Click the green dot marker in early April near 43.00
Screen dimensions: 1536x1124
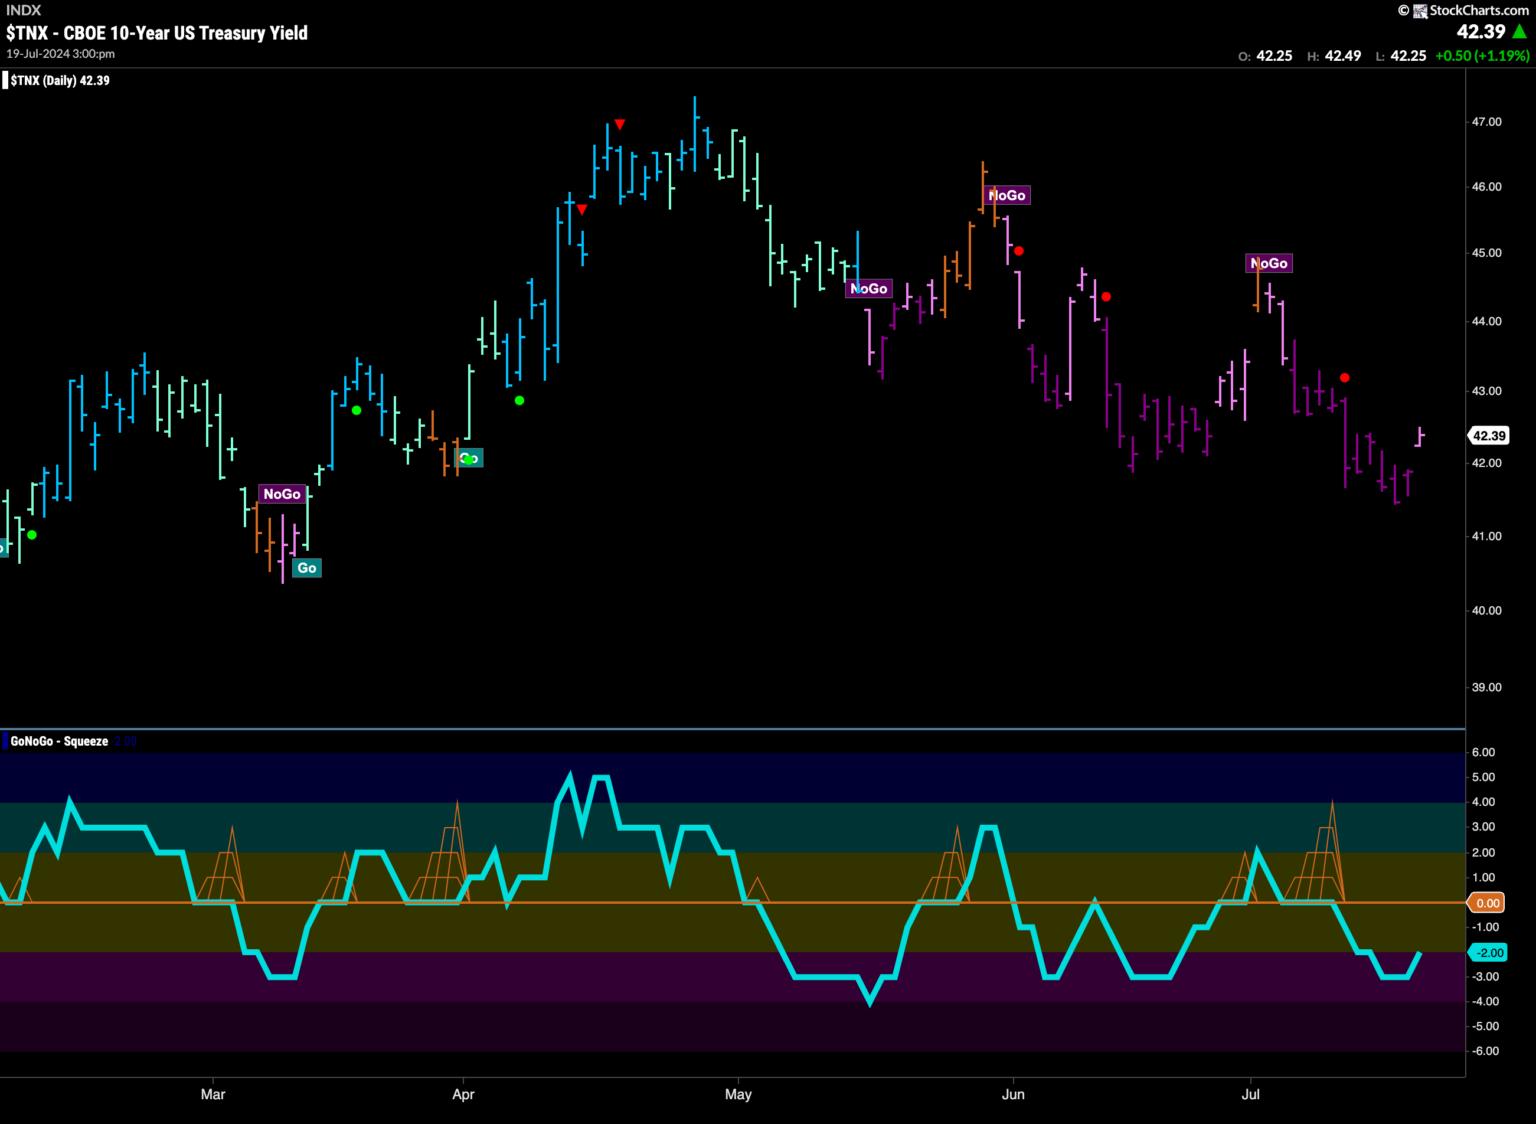519,400
